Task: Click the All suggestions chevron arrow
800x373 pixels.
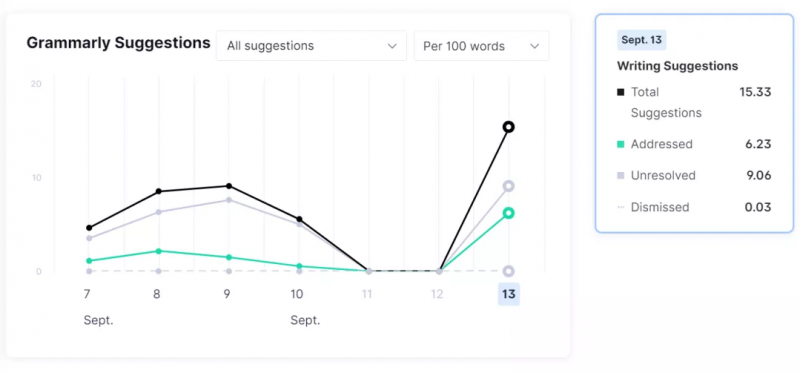Action: 392,46
